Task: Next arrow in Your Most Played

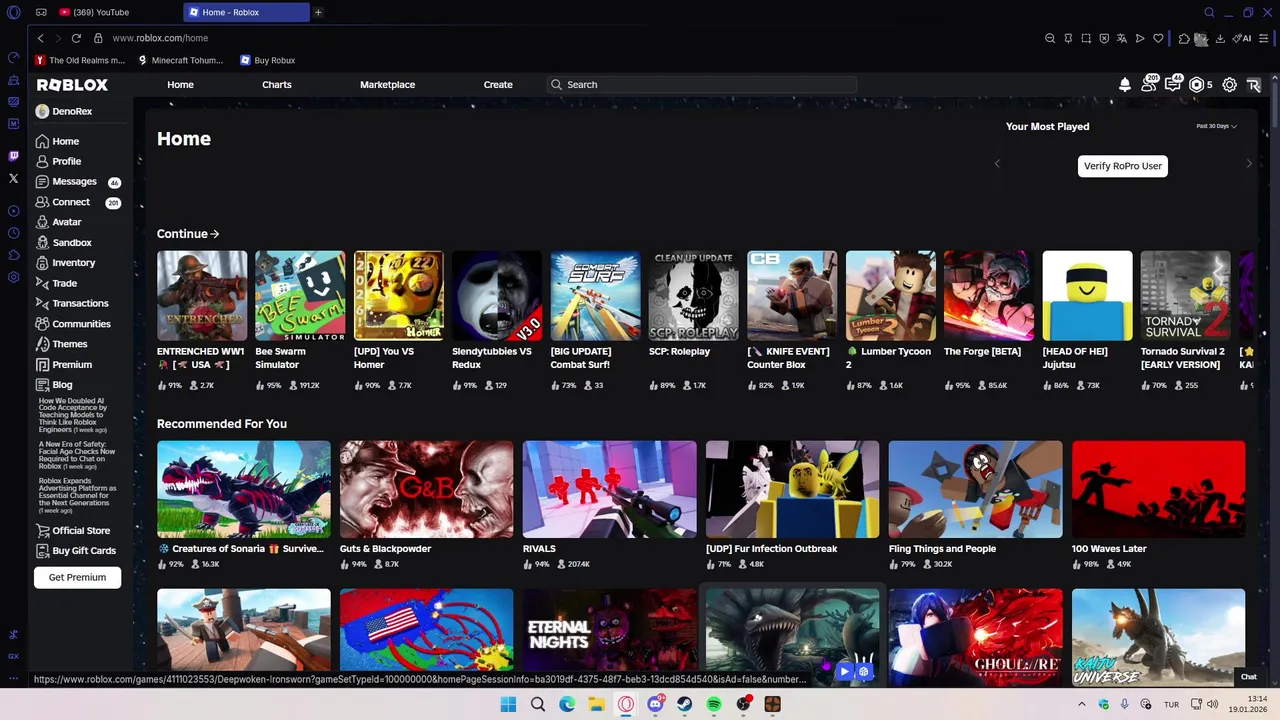Action: [x=1248, y=164]
